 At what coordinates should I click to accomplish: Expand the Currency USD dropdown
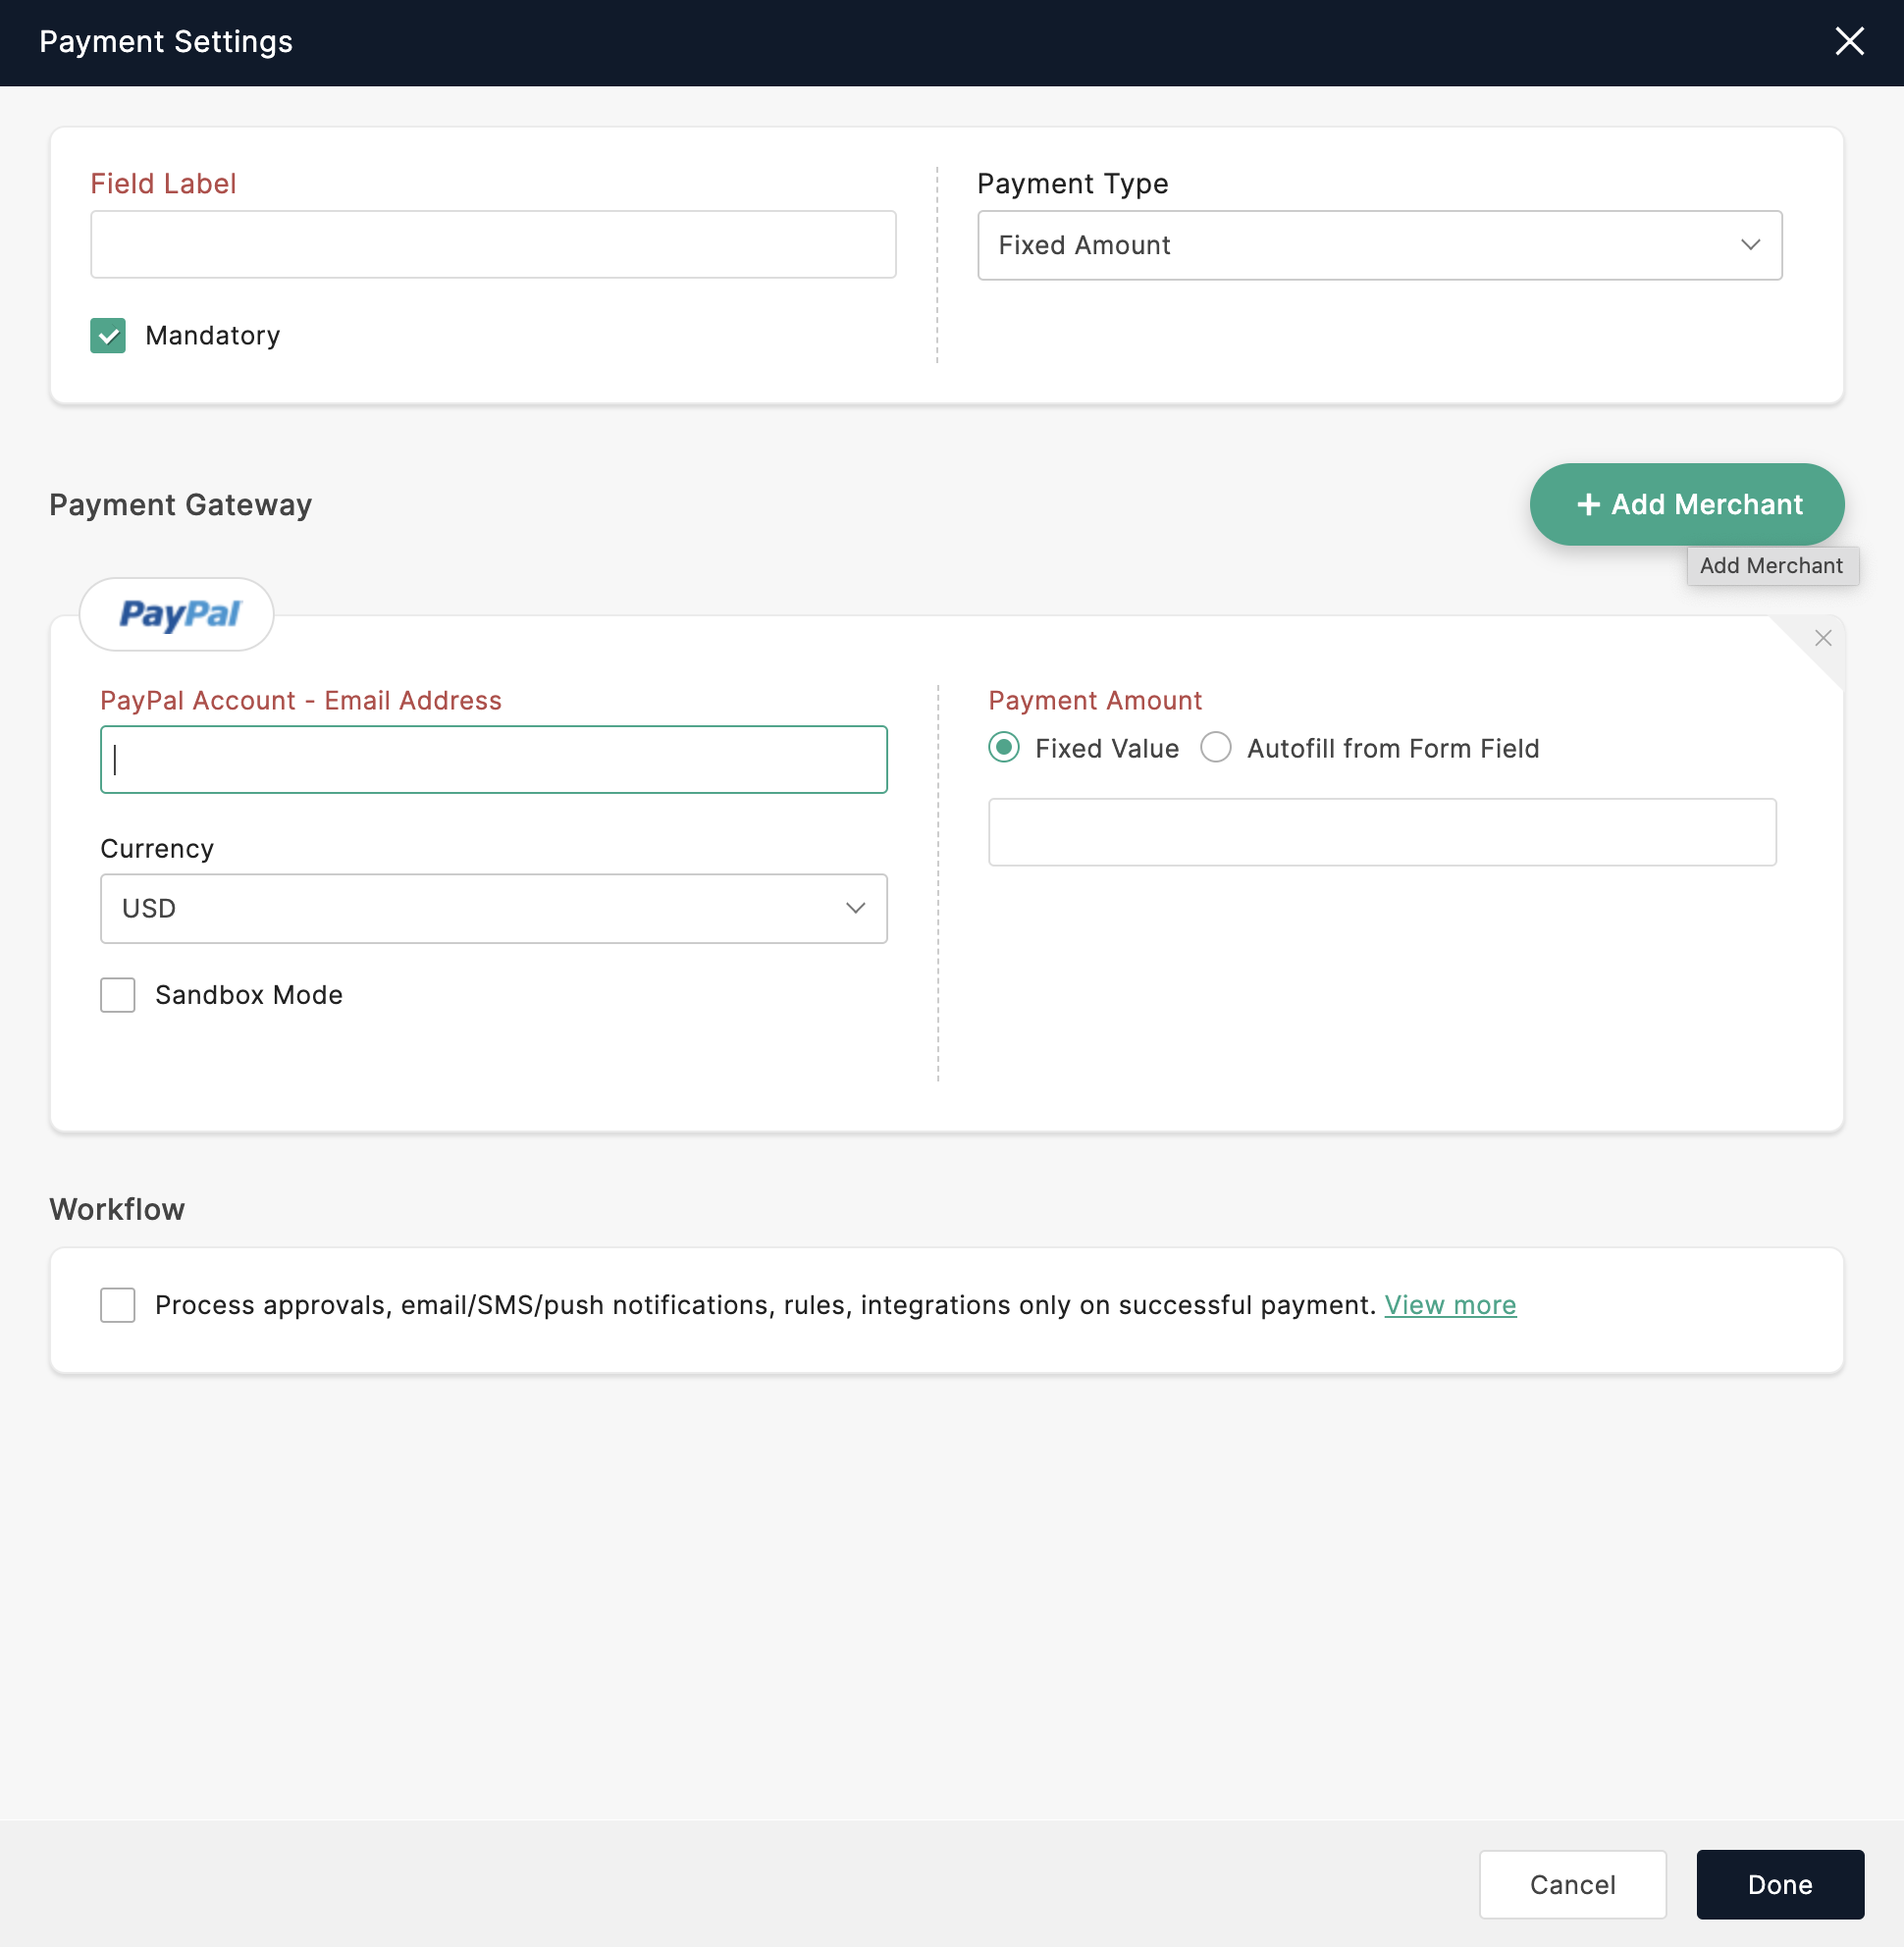point(493,909)
